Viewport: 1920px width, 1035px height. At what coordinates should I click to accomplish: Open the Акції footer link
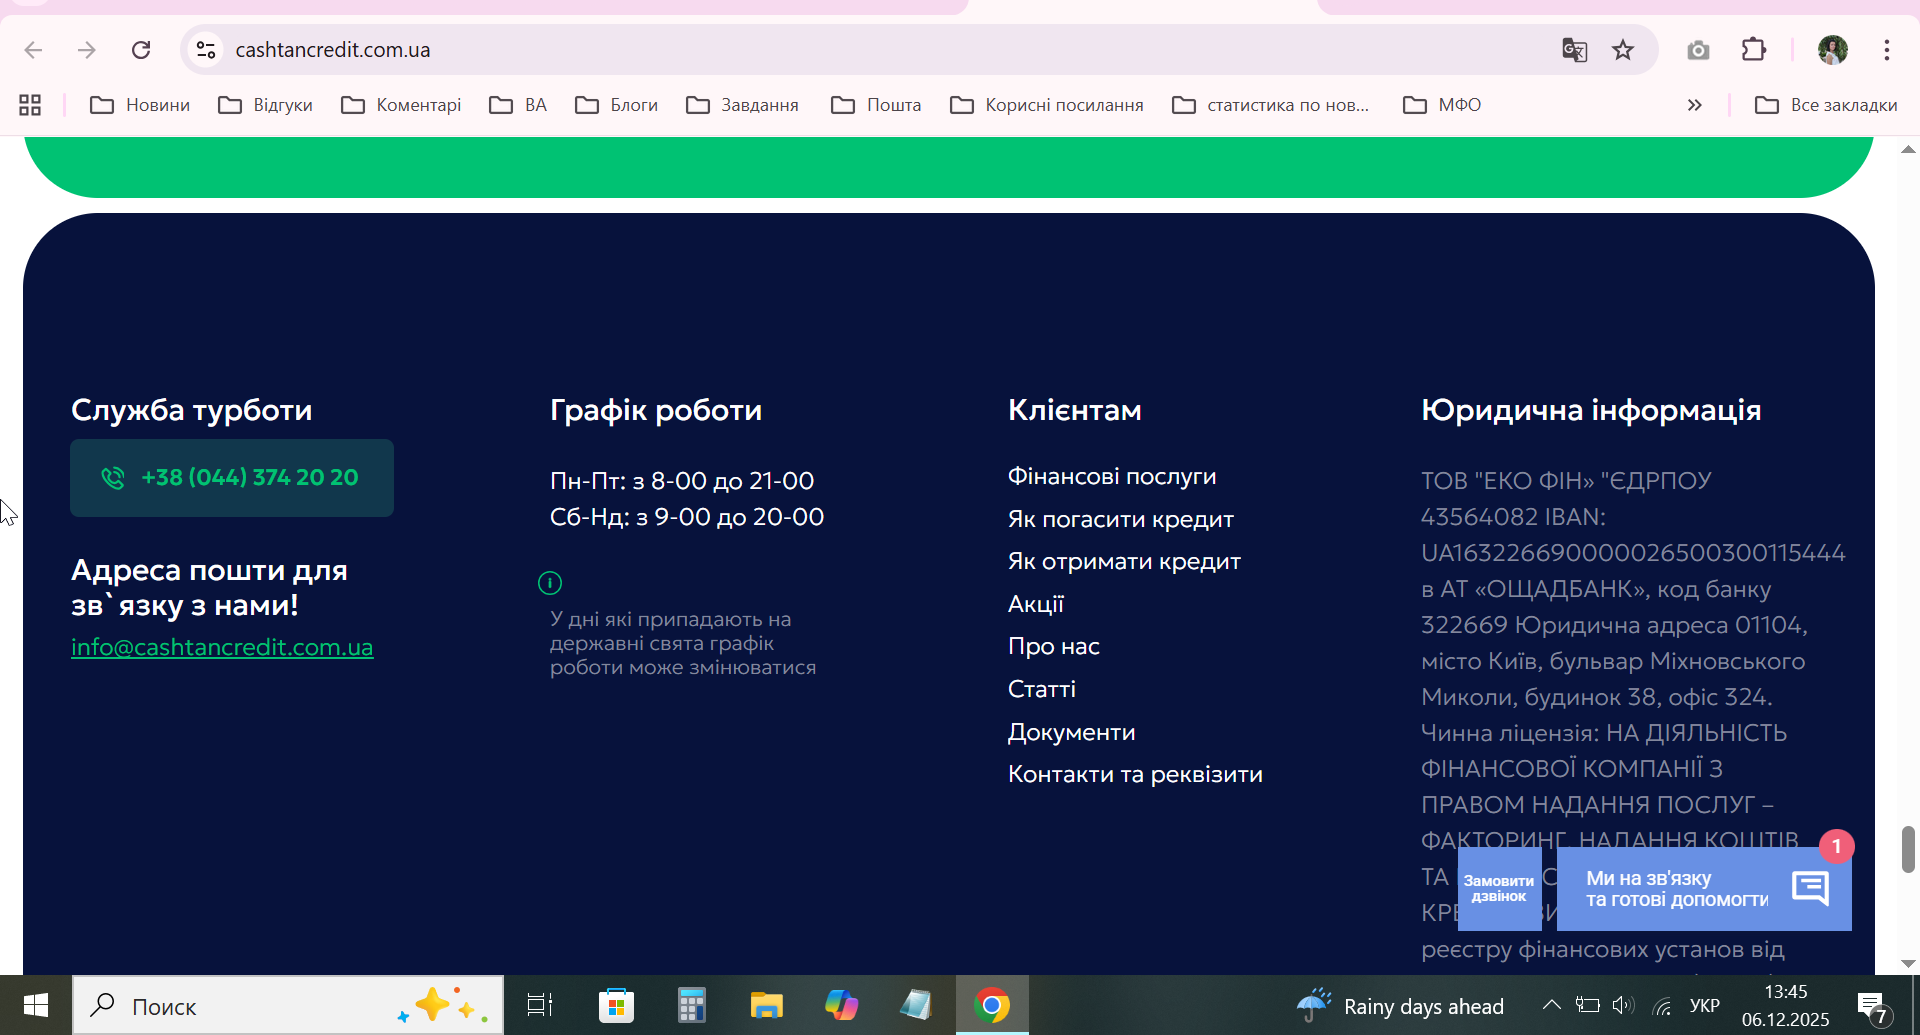point(1036,604)
